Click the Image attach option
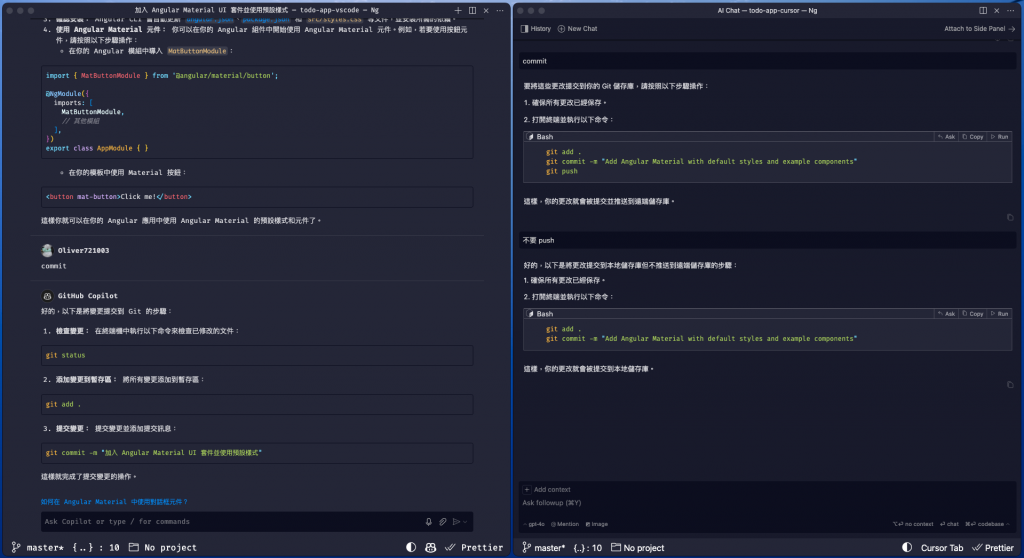 (597, 524)
